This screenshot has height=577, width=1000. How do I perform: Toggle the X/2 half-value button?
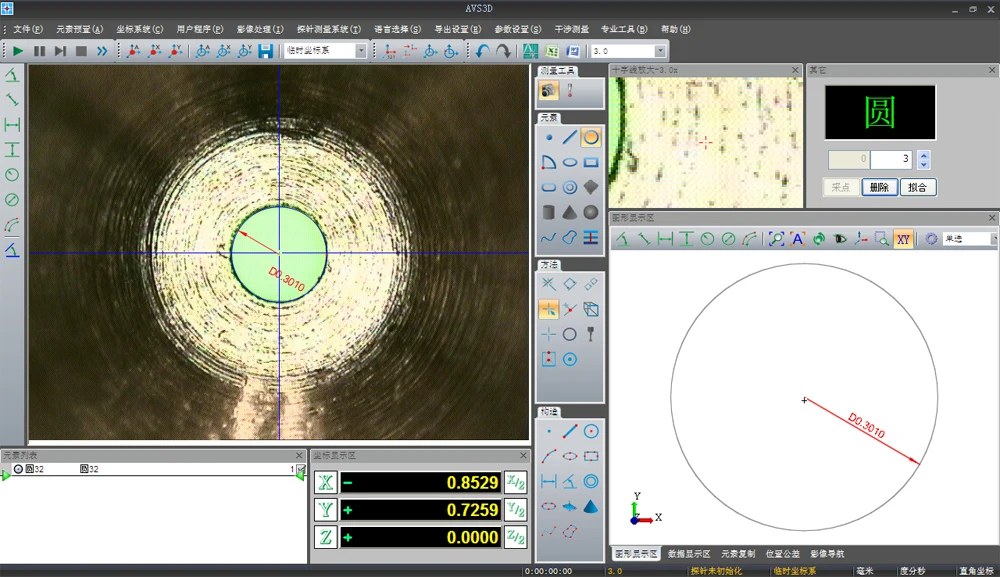pyautogui.click(x=515, y=483)
